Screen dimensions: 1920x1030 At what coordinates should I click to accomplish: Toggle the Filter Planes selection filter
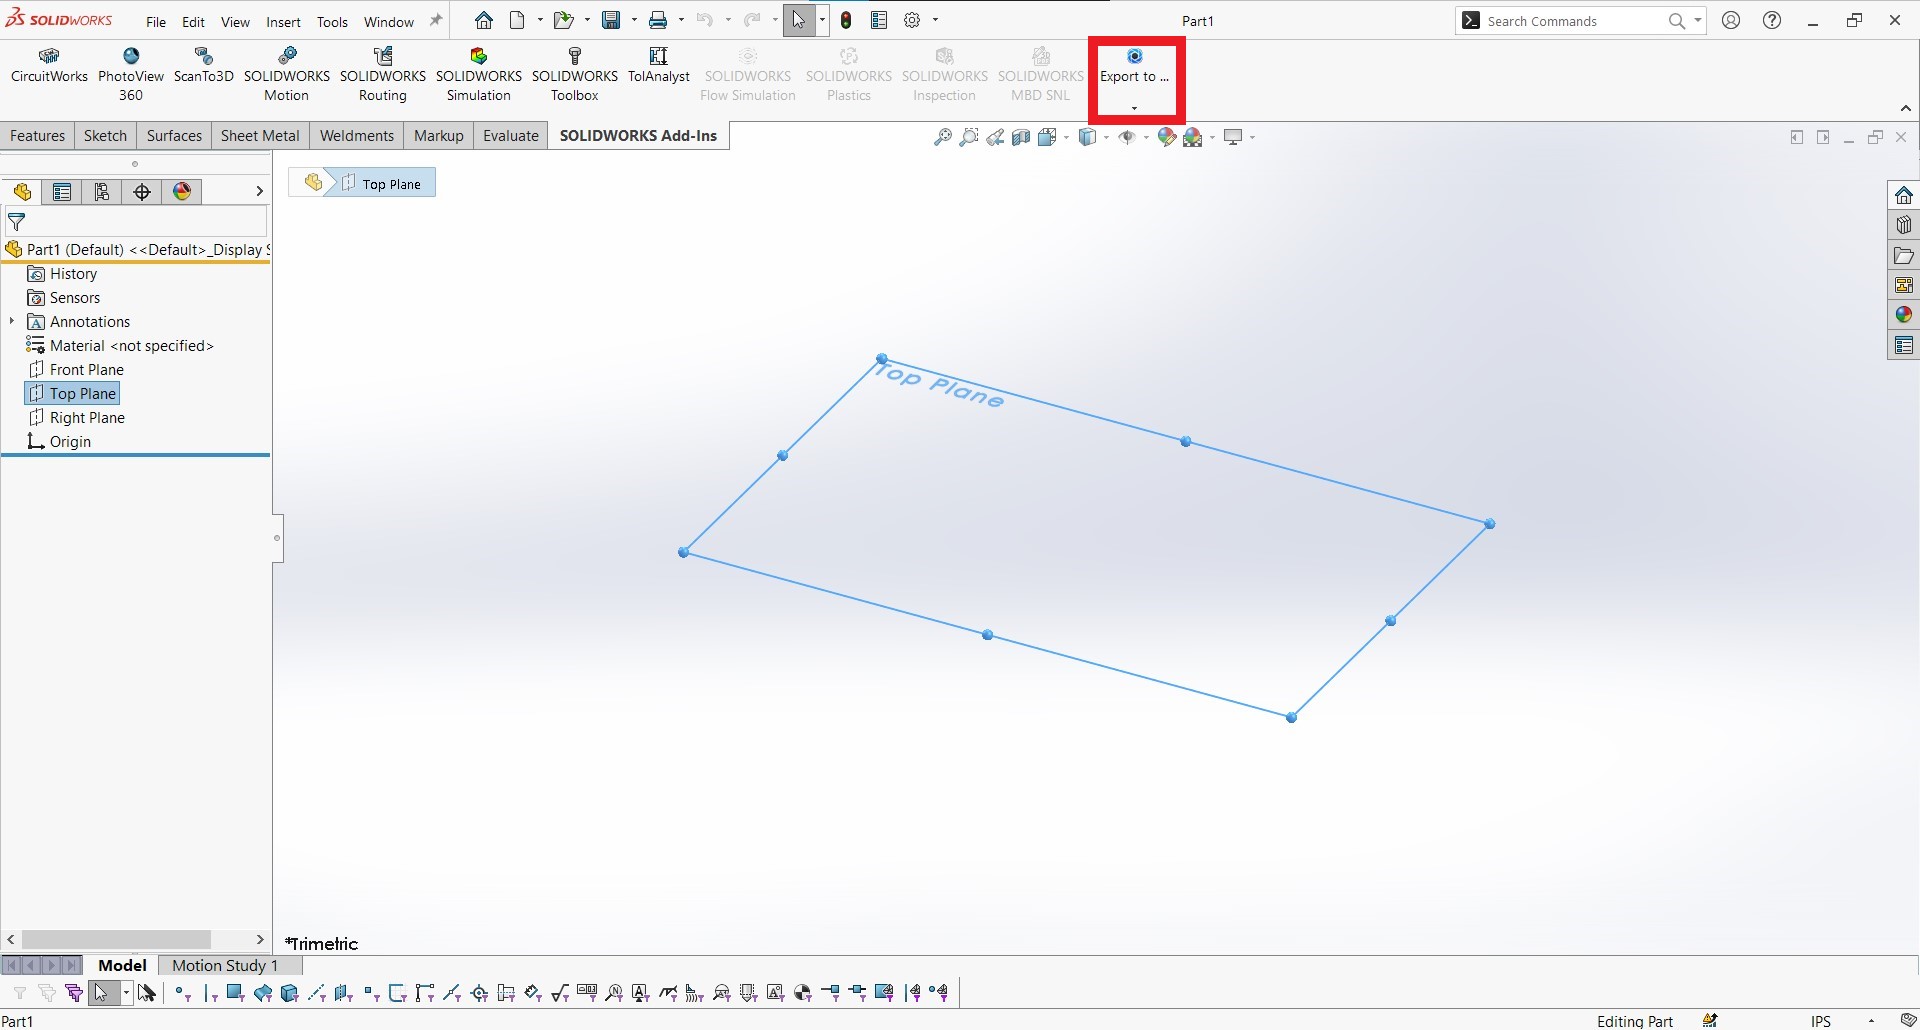point(344,993)
